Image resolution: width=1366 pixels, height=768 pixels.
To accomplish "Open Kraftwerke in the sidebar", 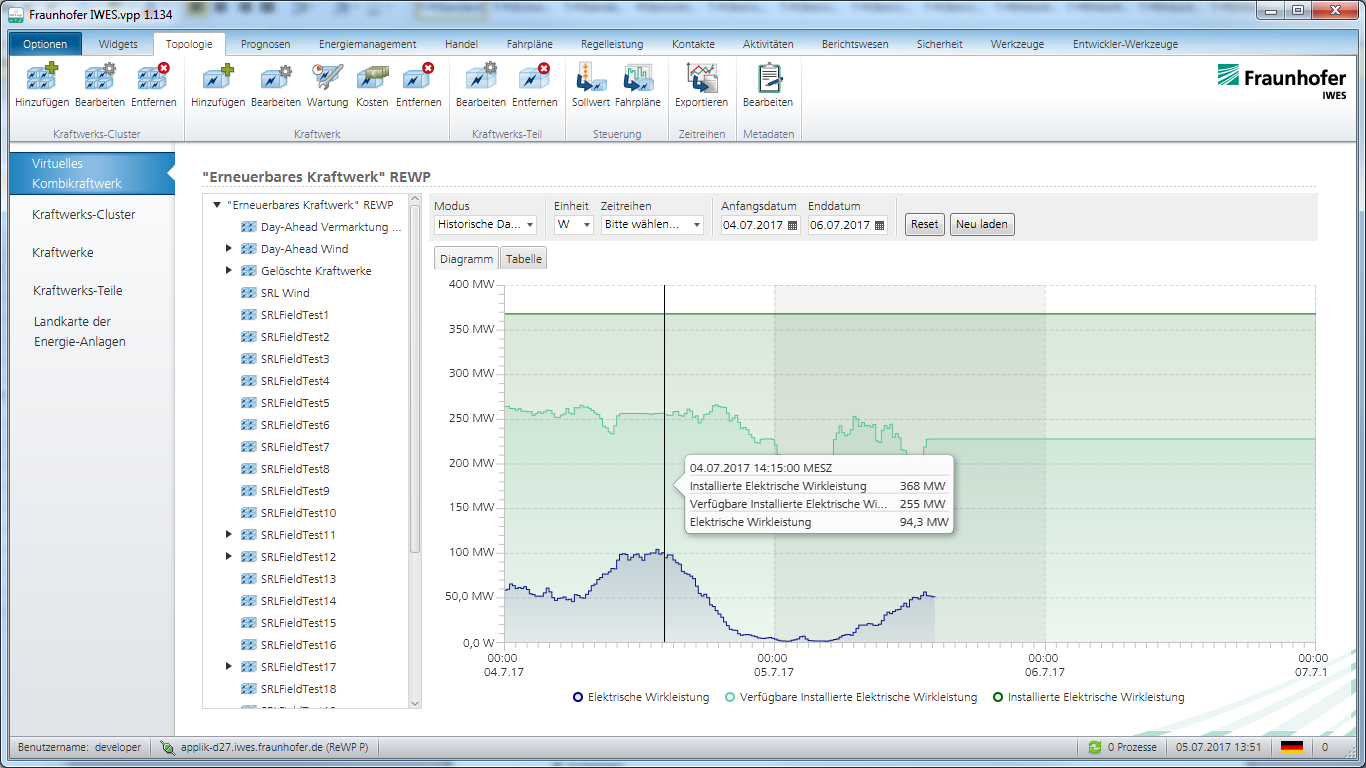I will [61, 253].
